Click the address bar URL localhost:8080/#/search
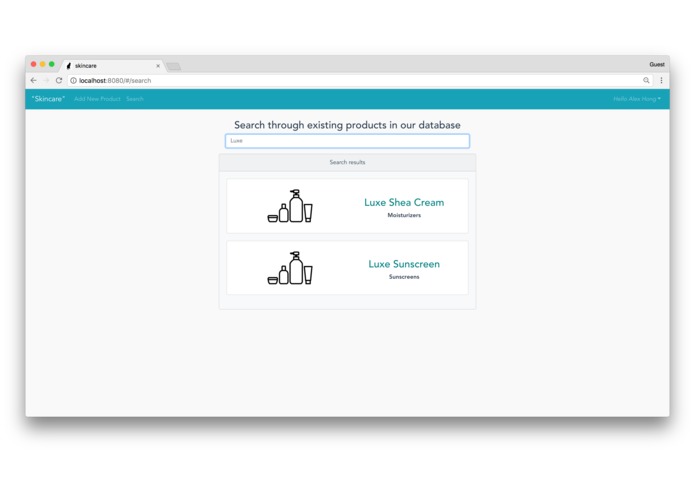The width and height of the screenshot is (695, 494). click(x=115, y=81)
